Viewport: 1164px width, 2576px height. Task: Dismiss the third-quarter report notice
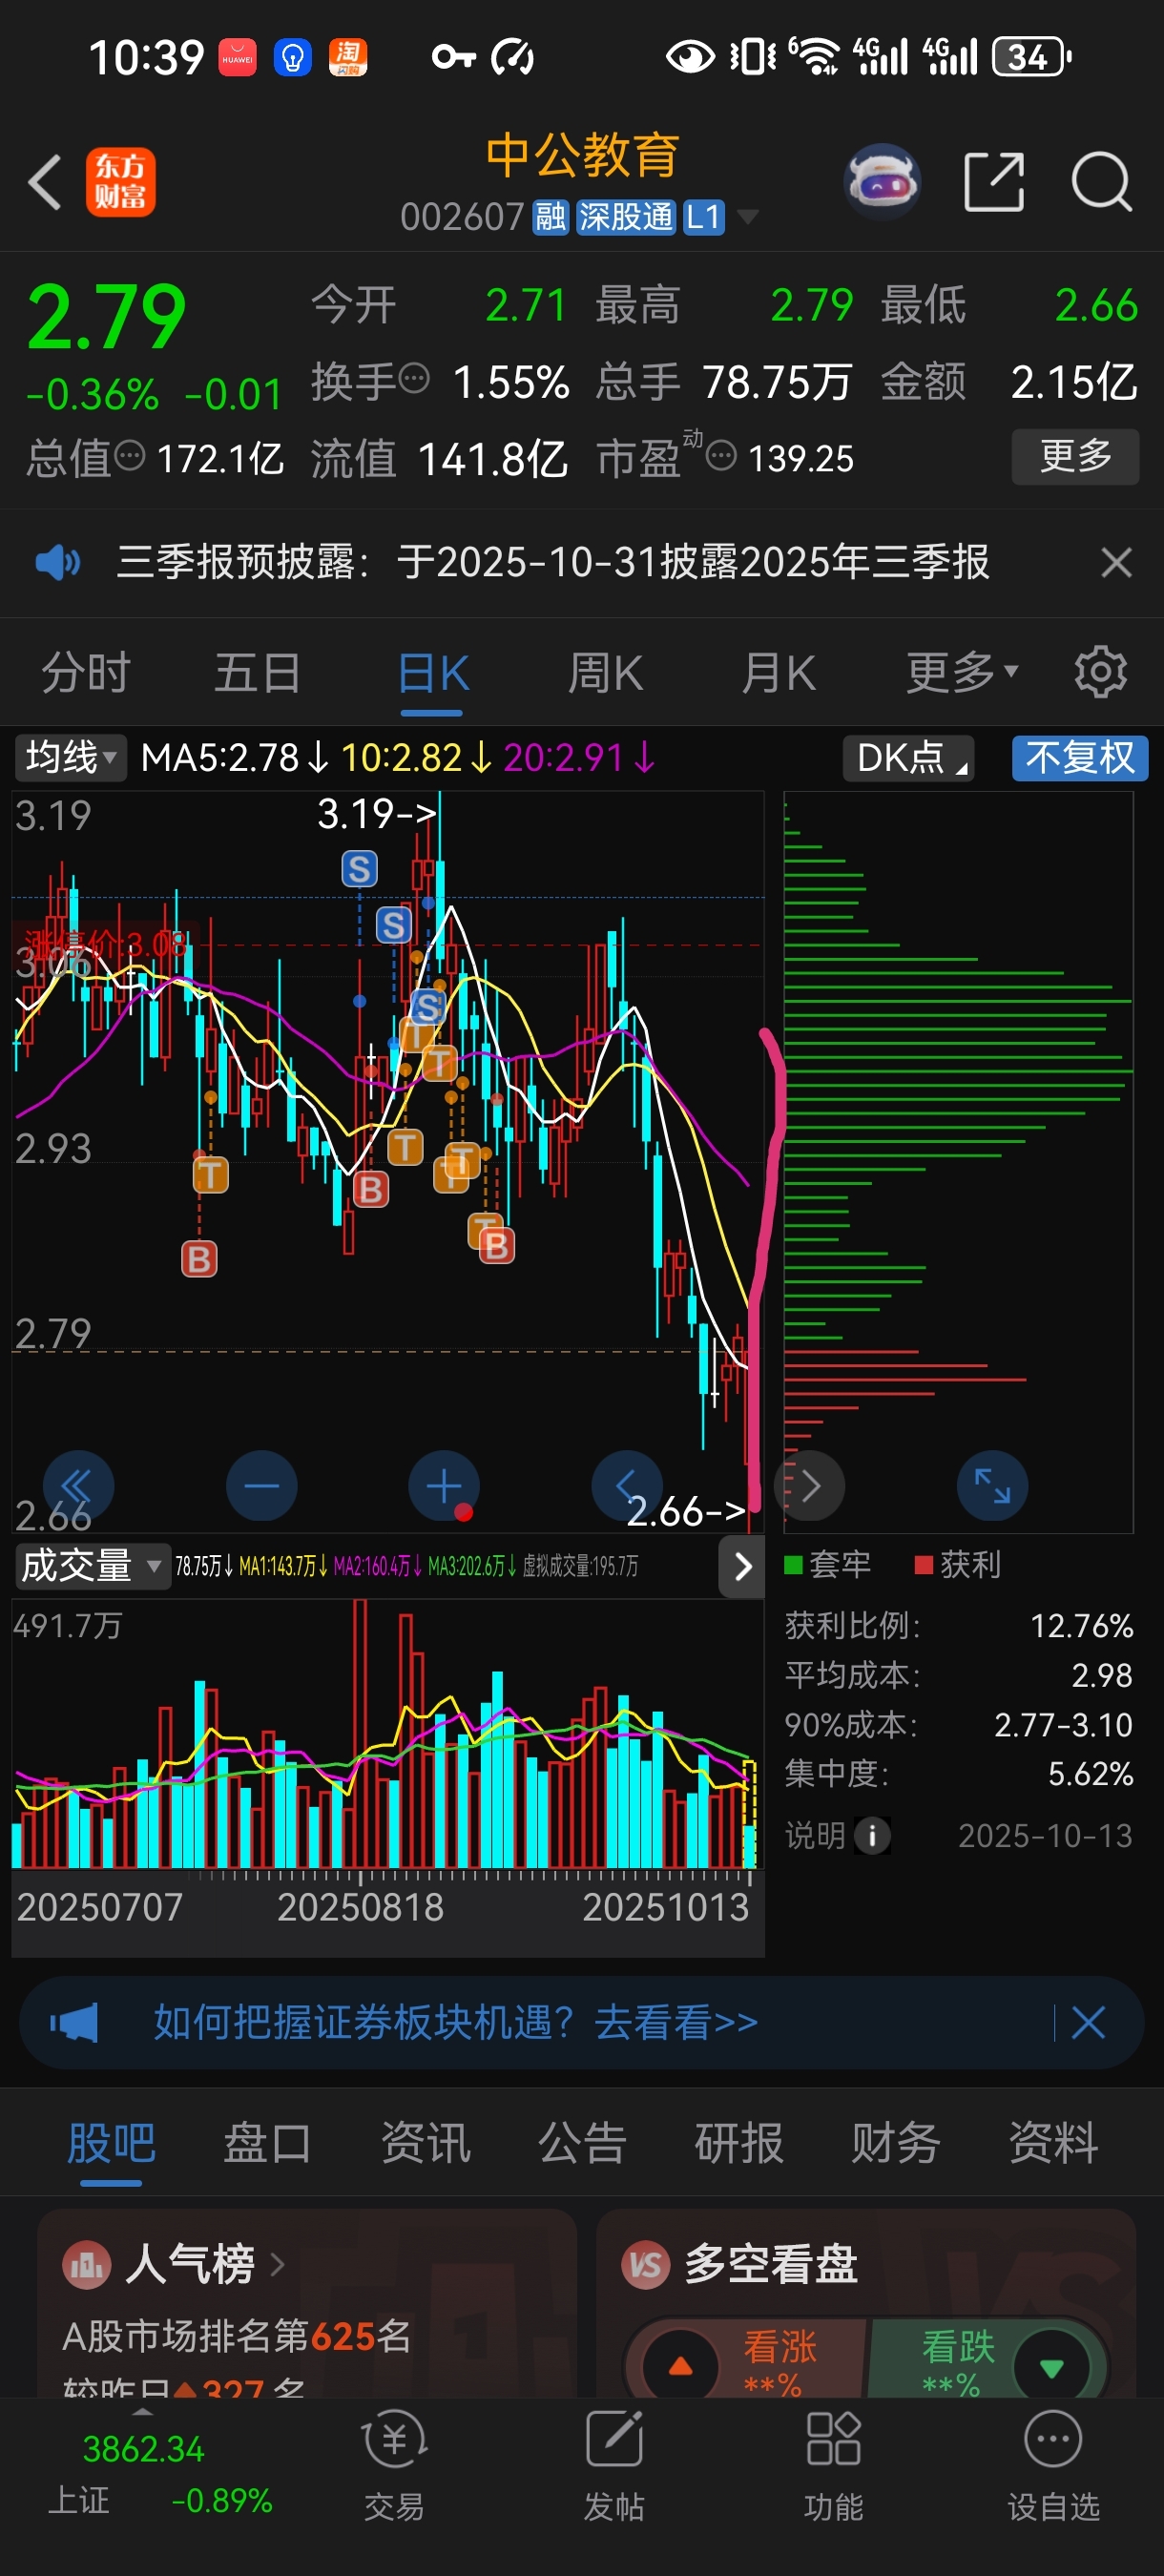(1116, 562)
